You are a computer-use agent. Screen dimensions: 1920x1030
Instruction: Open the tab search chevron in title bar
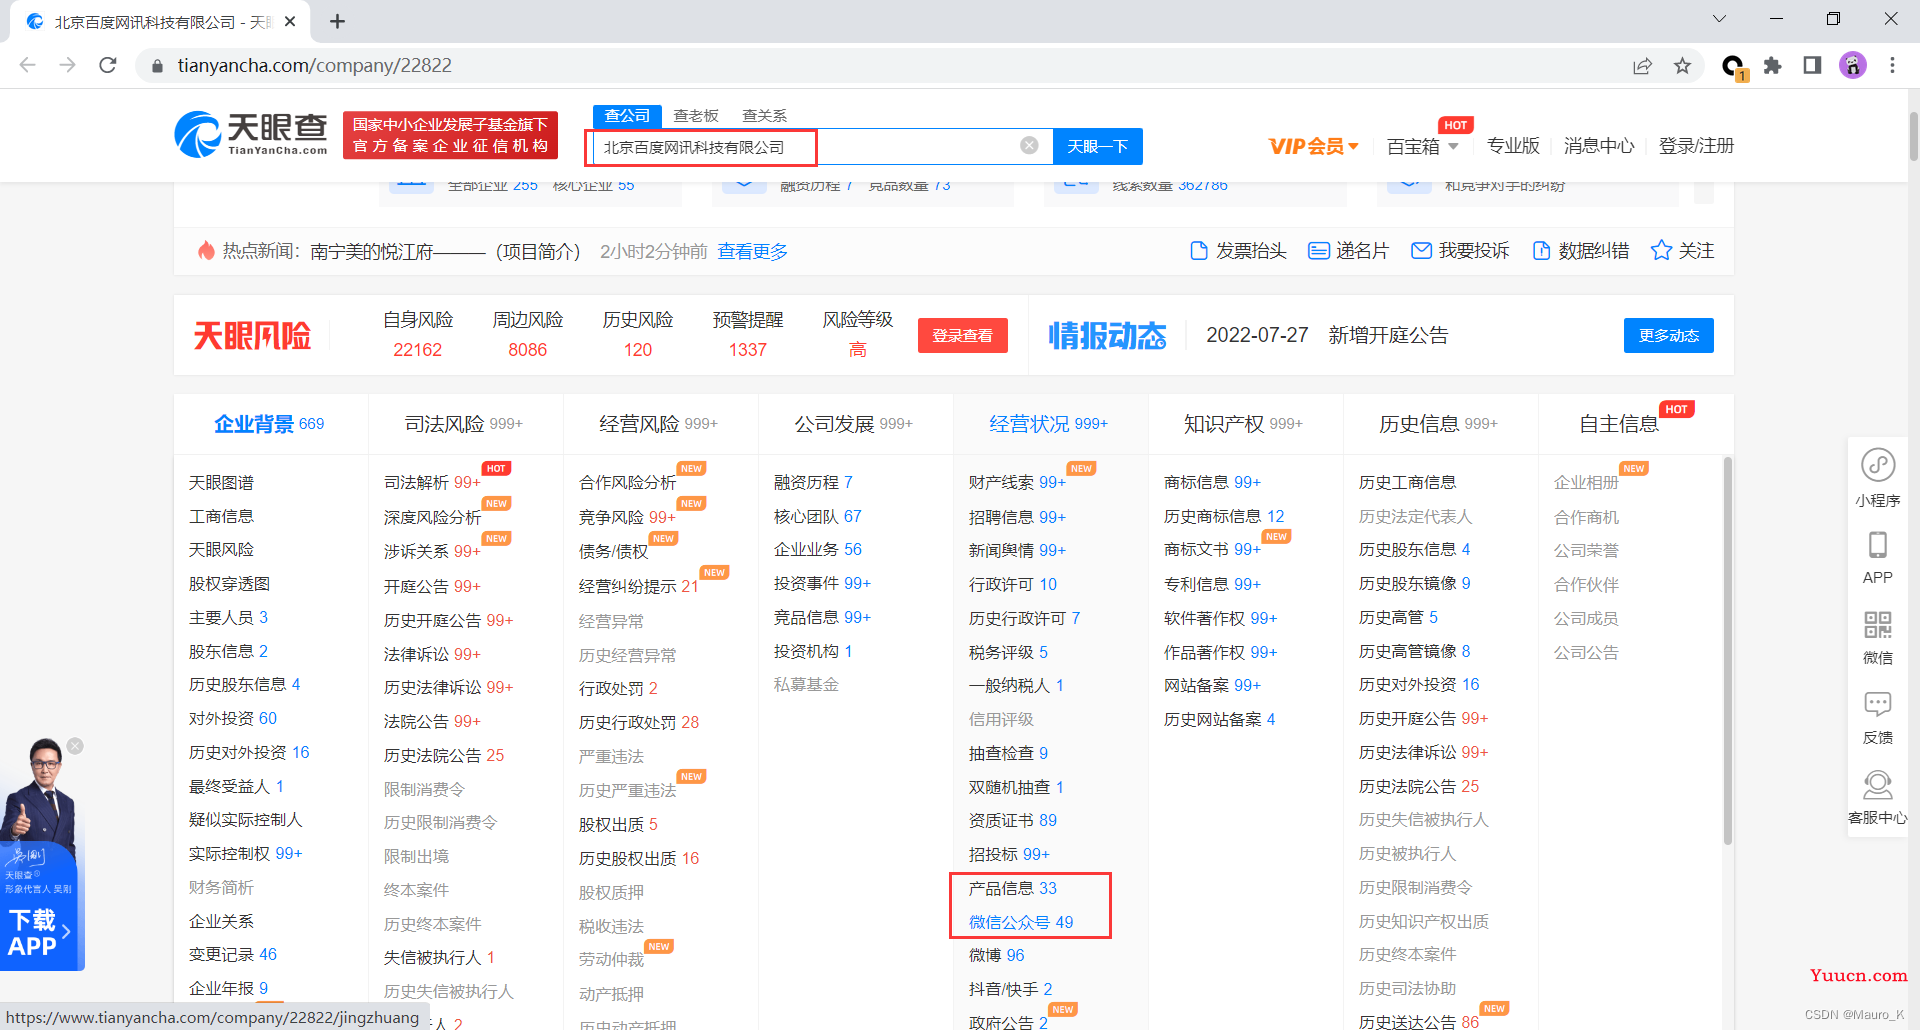coord(1719,19)
